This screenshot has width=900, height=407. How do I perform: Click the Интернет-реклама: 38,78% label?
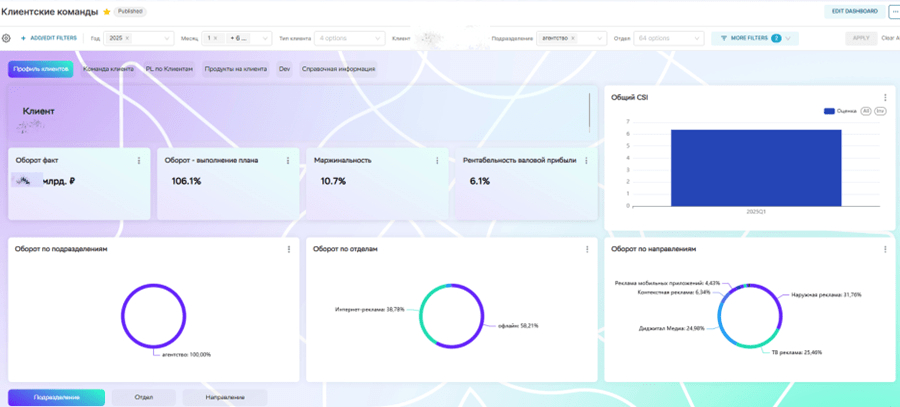[370, 309]
